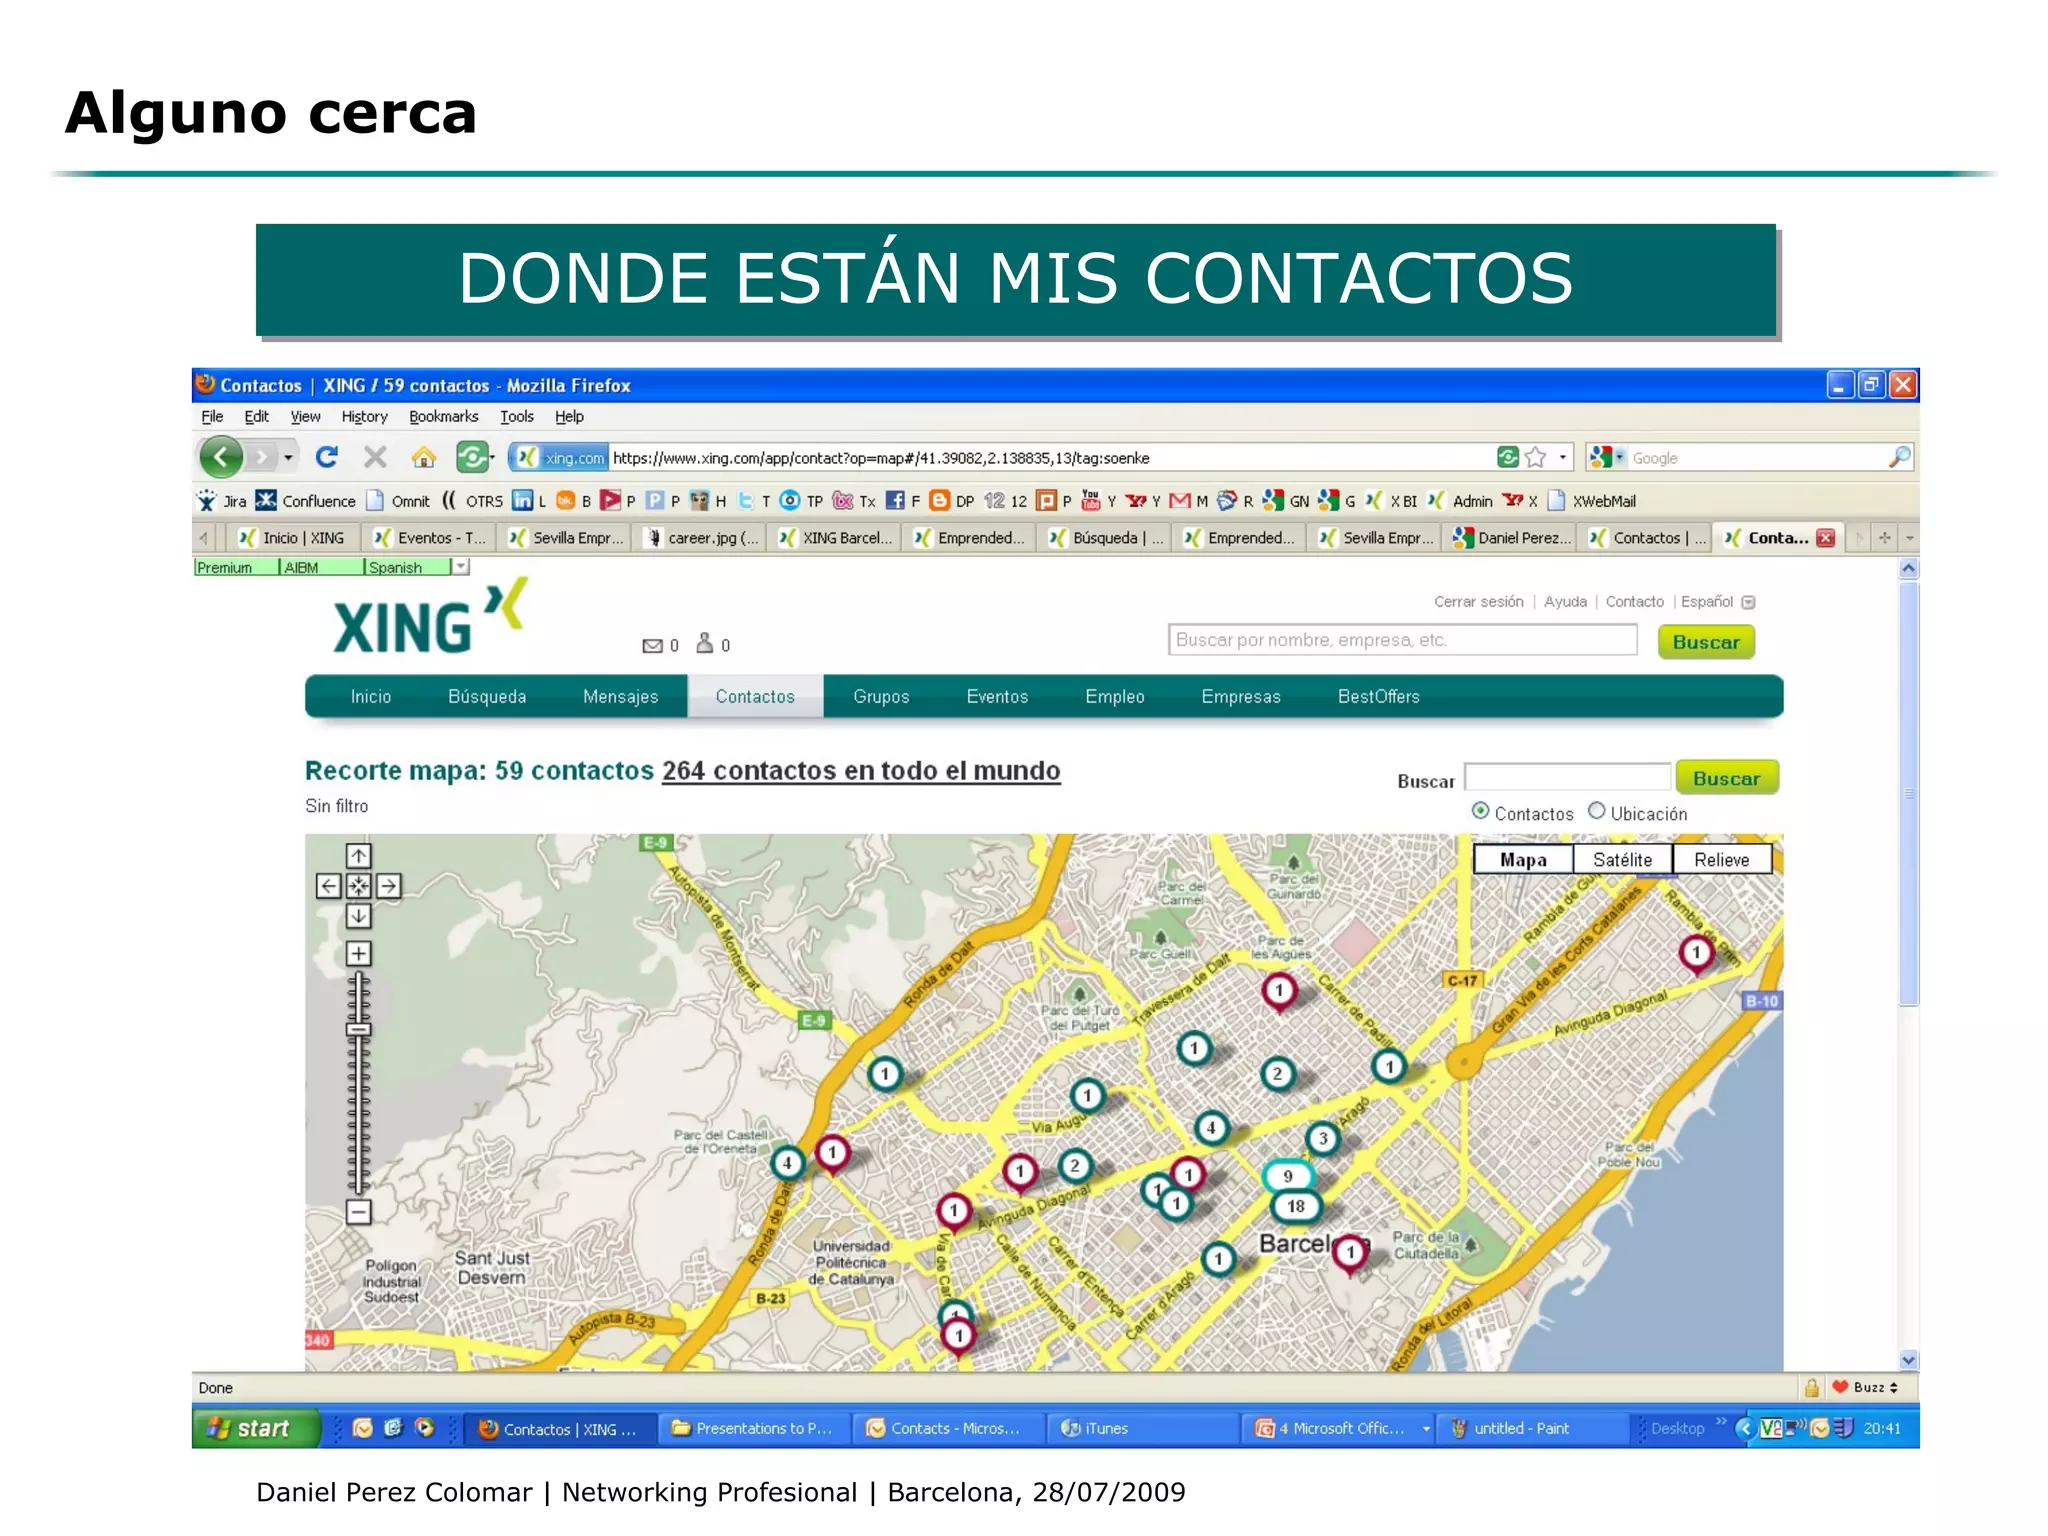2048x1536 pixels.
Task: Select the Contactos radio button
Action: point(1480,811)
